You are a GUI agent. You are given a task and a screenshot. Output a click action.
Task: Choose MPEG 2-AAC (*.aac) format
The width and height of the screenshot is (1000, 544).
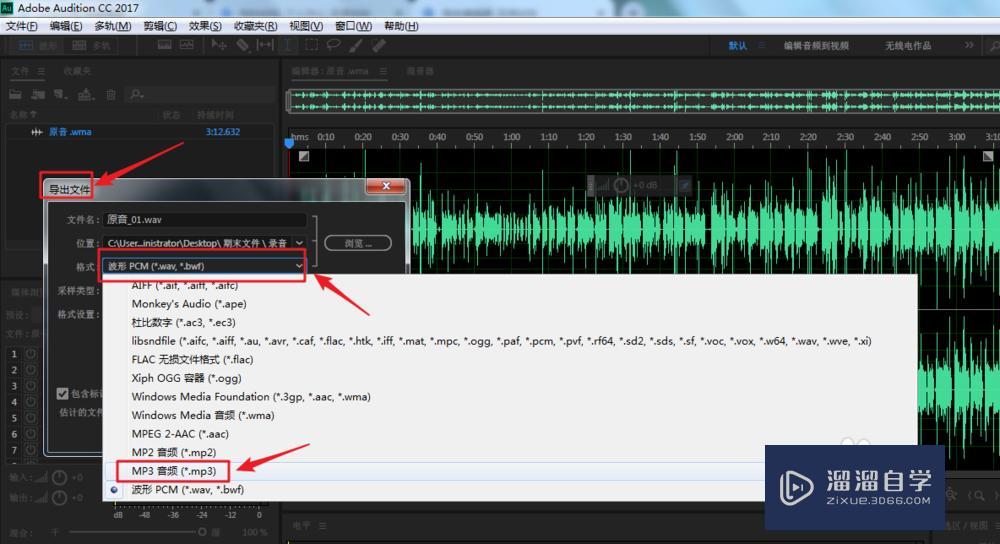[x=180, y=434]
